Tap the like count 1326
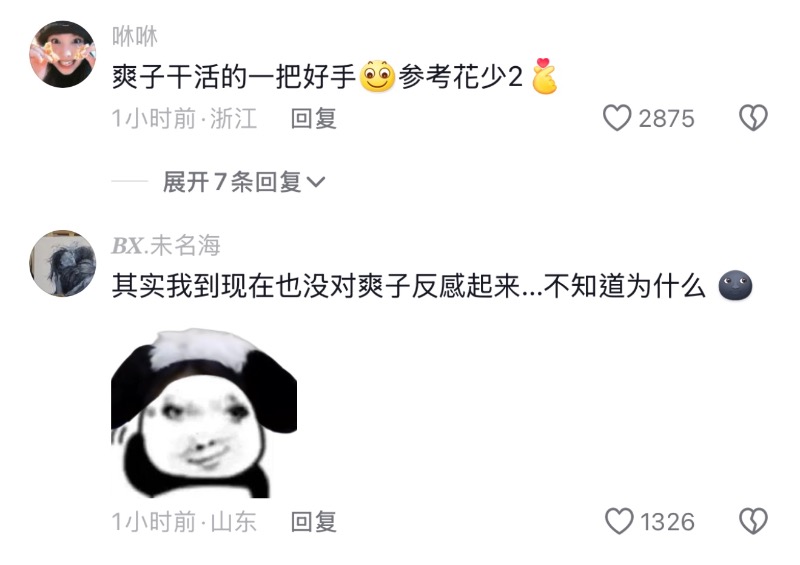Image resolution: width=800 pixels, height=565 pixels. [x=667, y=522]
